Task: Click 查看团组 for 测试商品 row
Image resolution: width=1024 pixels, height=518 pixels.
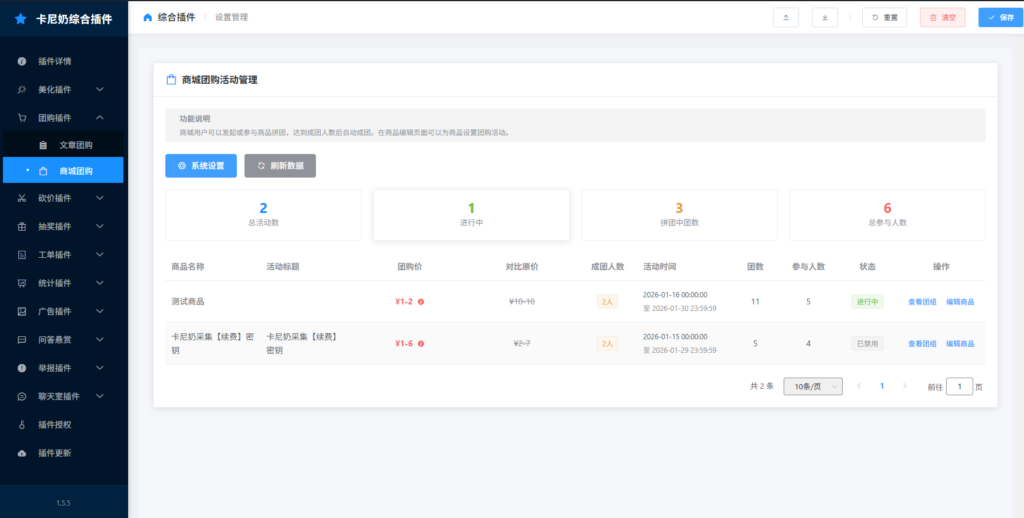Action: click(x=922, y=302)
